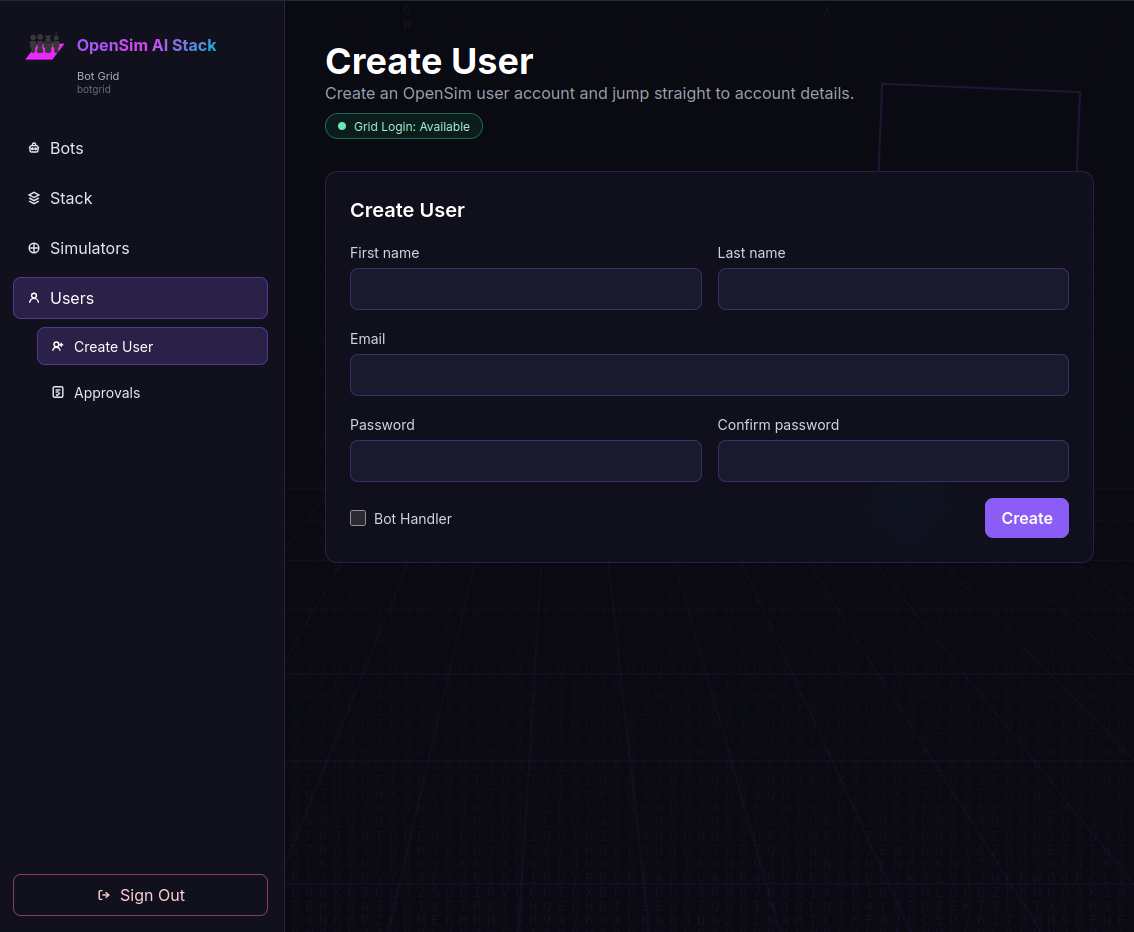Click the OpenSim AI Stack title link
The width and height of the screenshot is (1134, 932).
147,46
